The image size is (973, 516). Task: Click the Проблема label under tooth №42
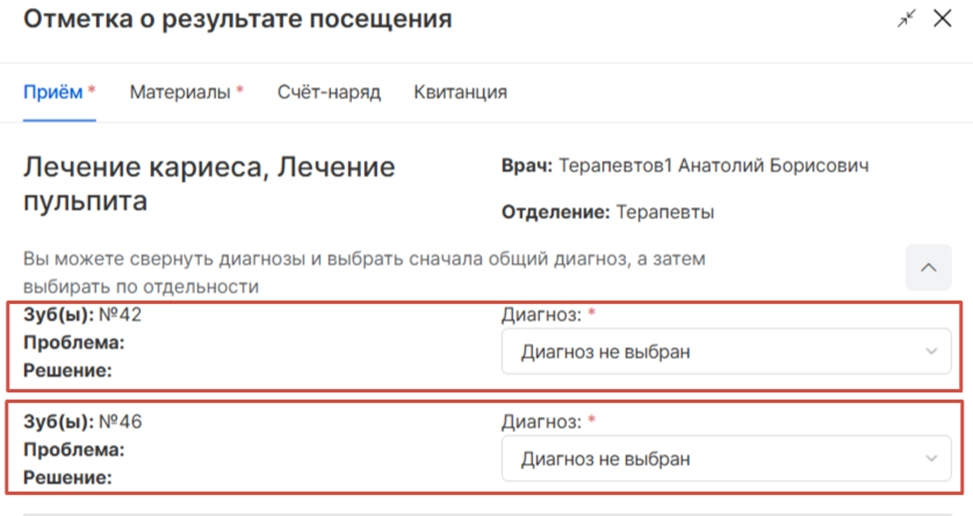click(74, 343)
